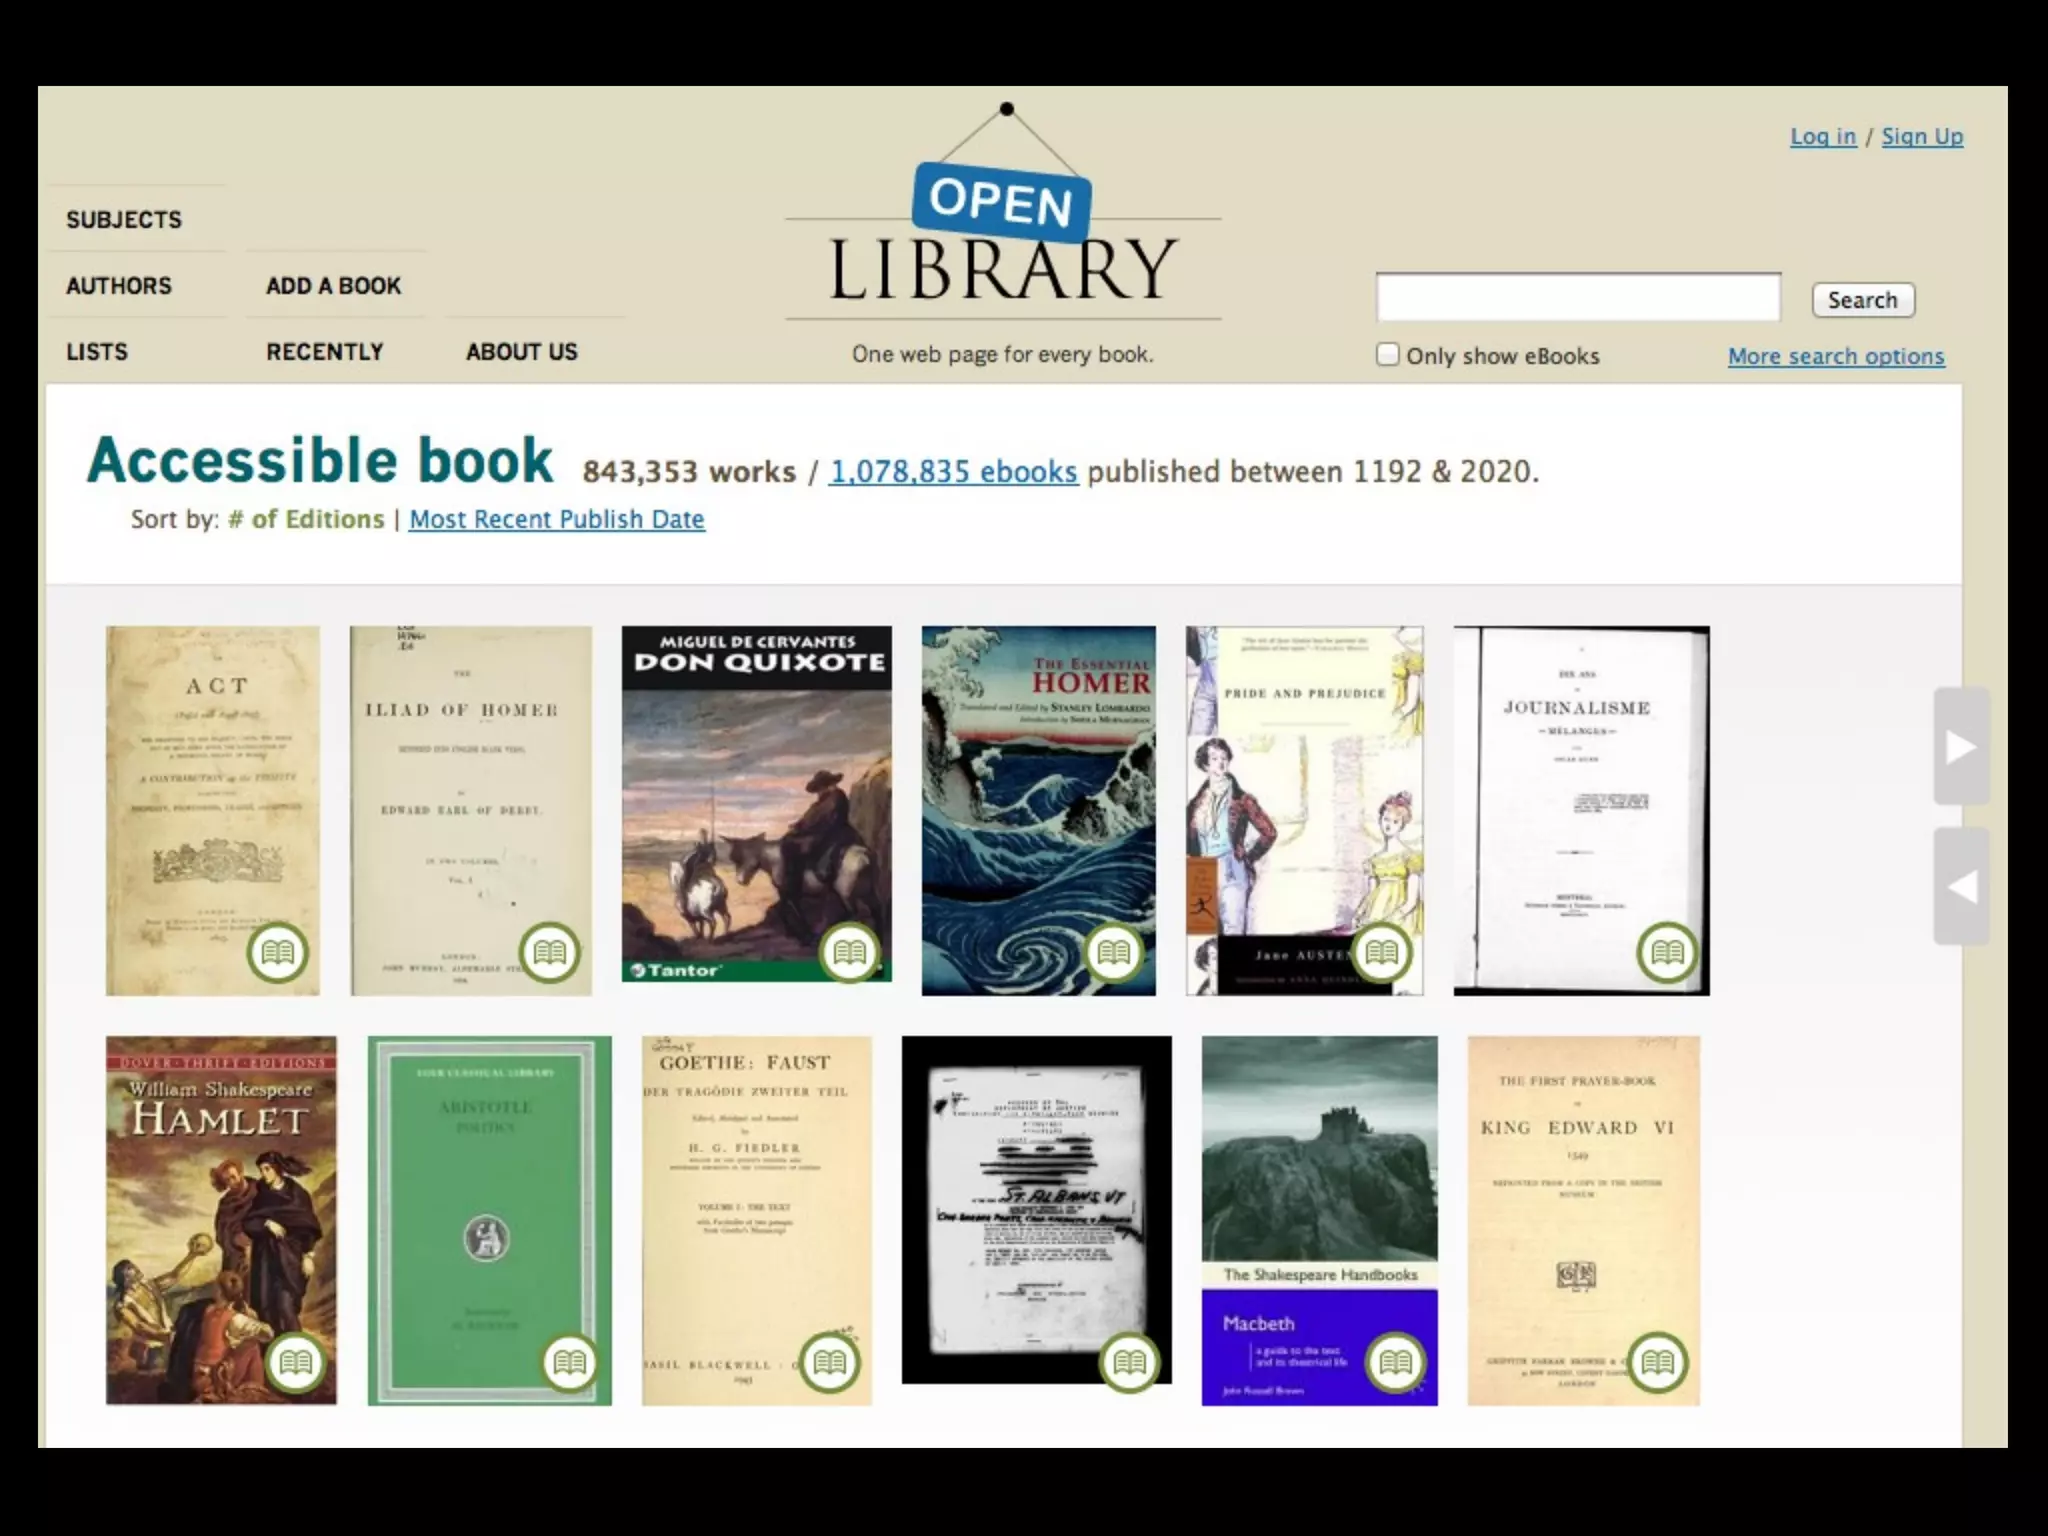This screenshot has height=1536, width=2048.
Task: Go to previous carousel page arrow
Action: click(x=1960, y=887)
